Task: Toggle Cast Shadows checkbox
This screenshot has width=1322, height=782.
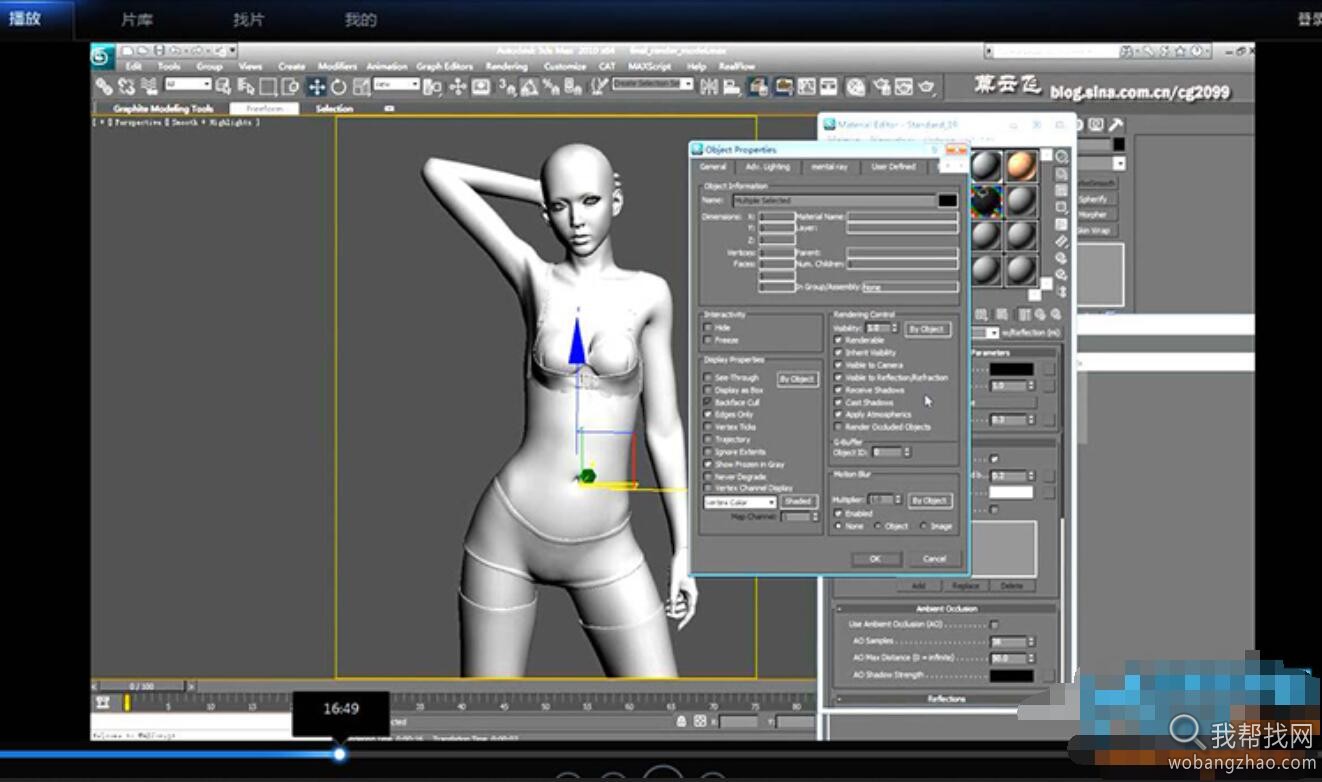Action: 838,402
